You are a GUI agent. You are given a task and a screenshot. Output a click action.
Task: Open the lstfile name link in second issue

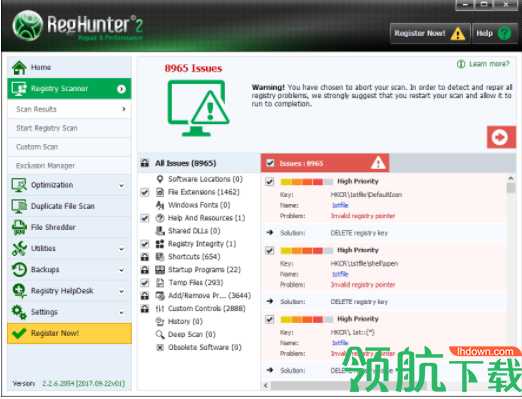point(340,274)
